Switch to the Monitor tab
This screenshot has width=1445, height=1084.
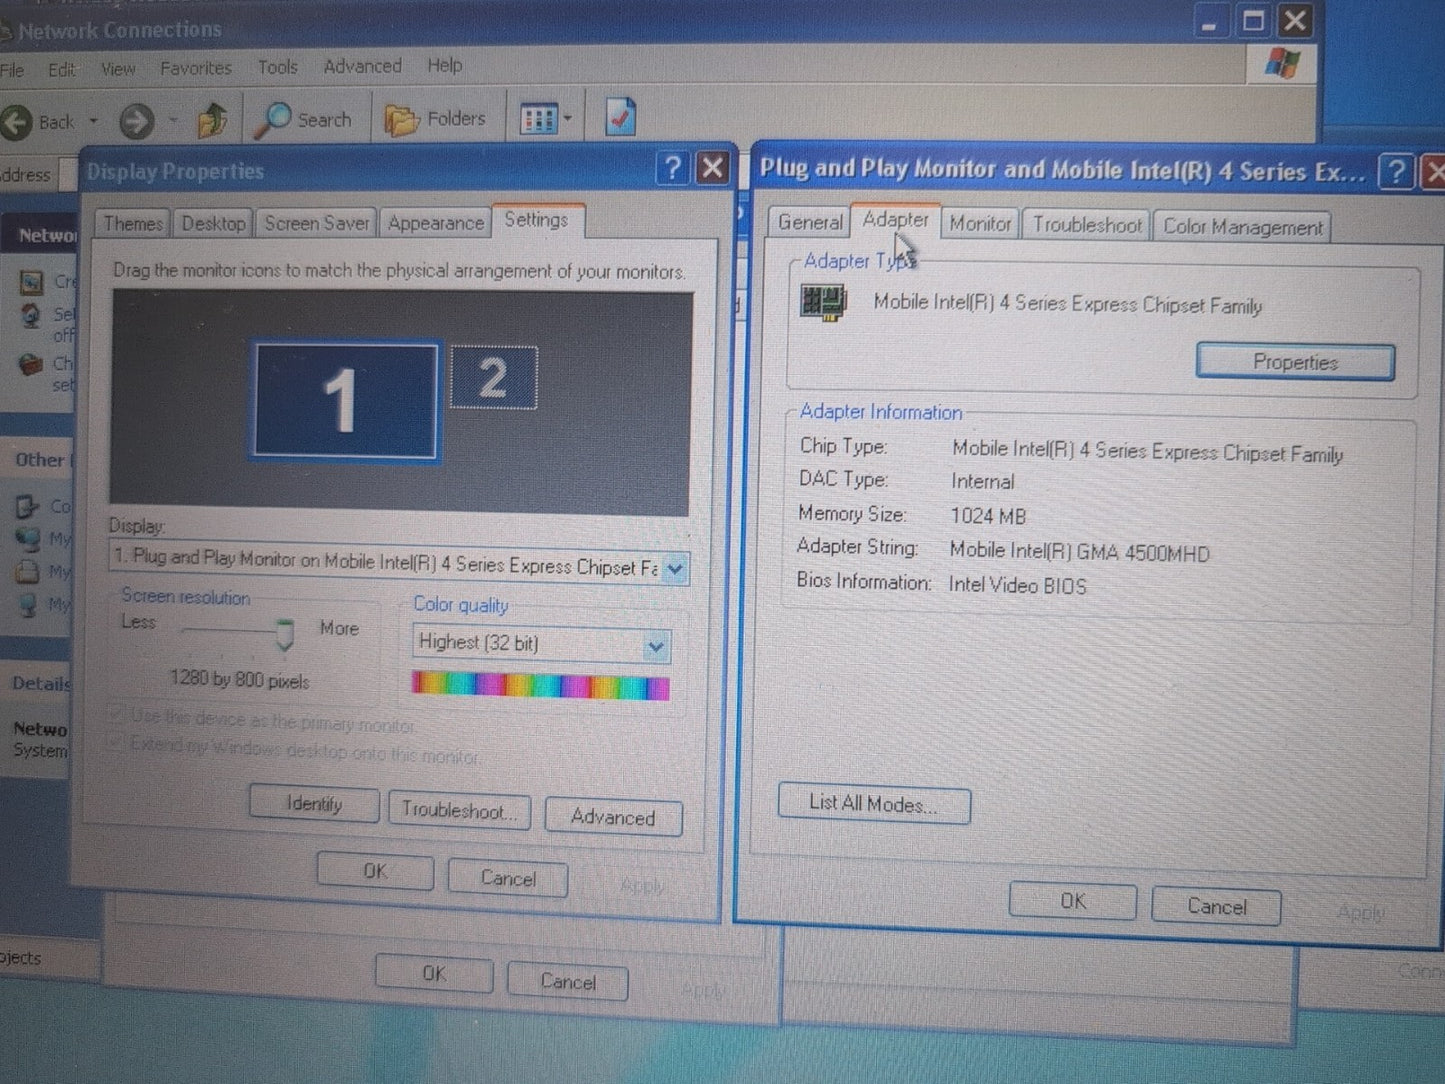tap(980, 224)
